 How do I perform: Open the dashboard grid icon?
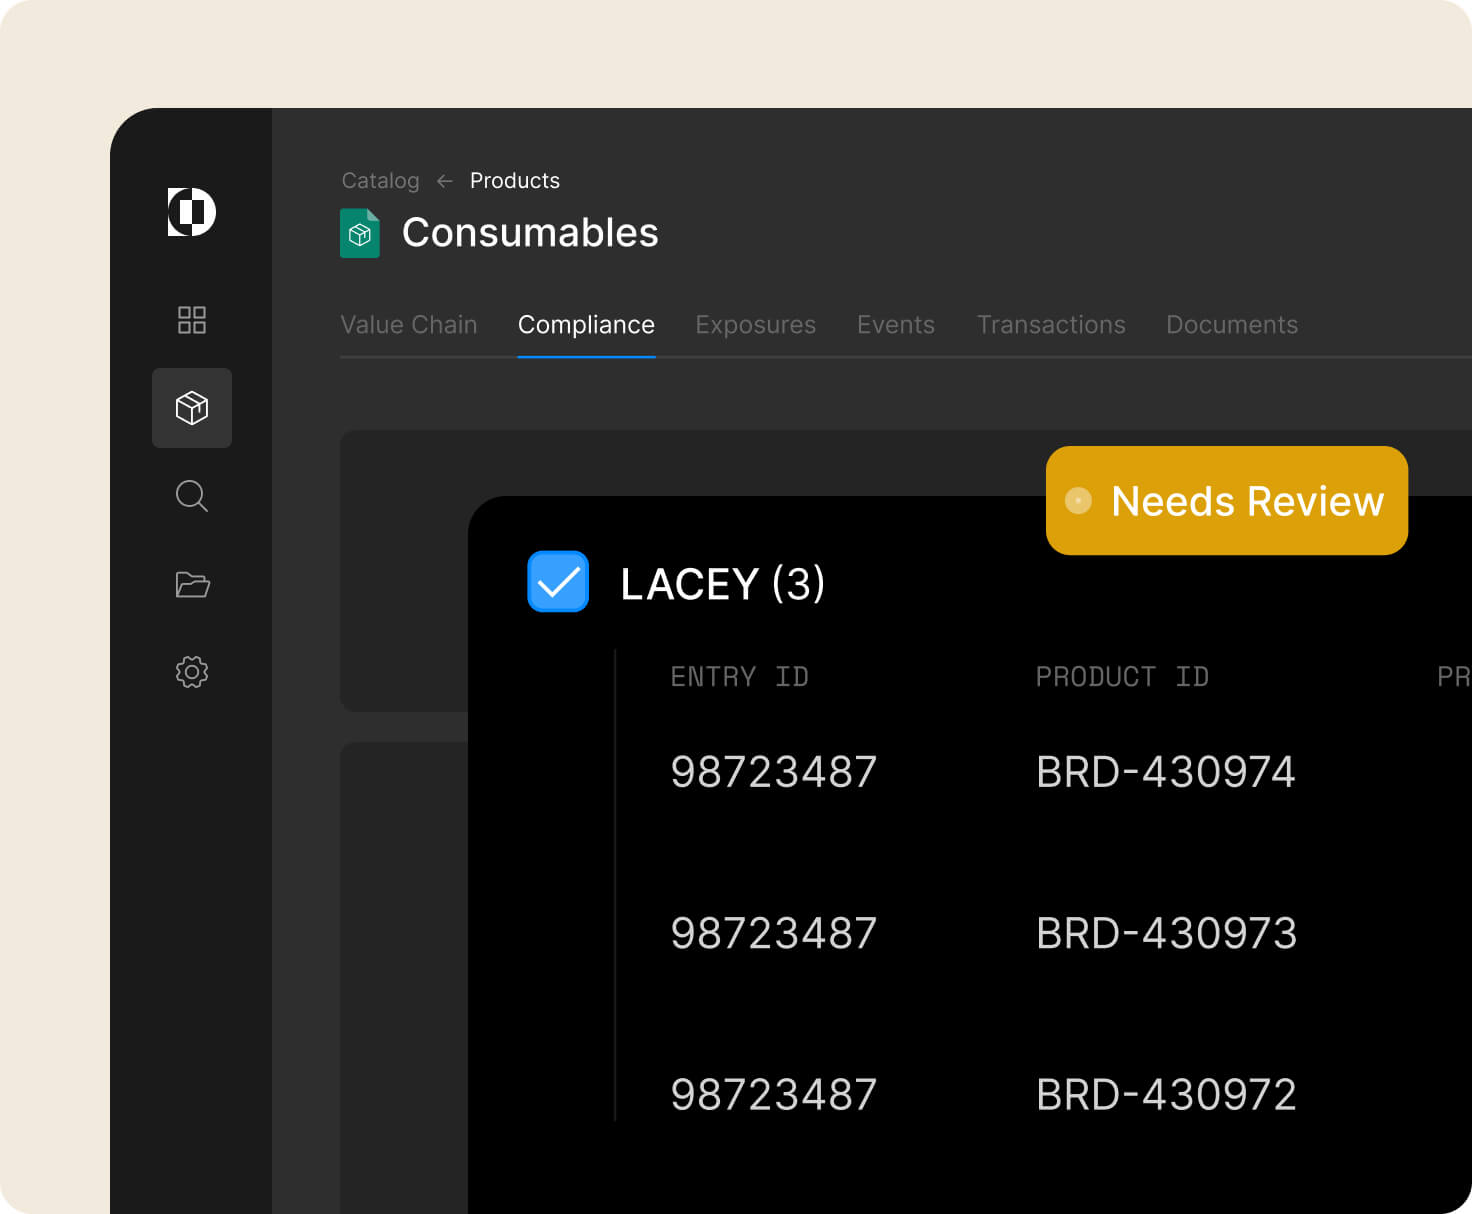(192, 320)
